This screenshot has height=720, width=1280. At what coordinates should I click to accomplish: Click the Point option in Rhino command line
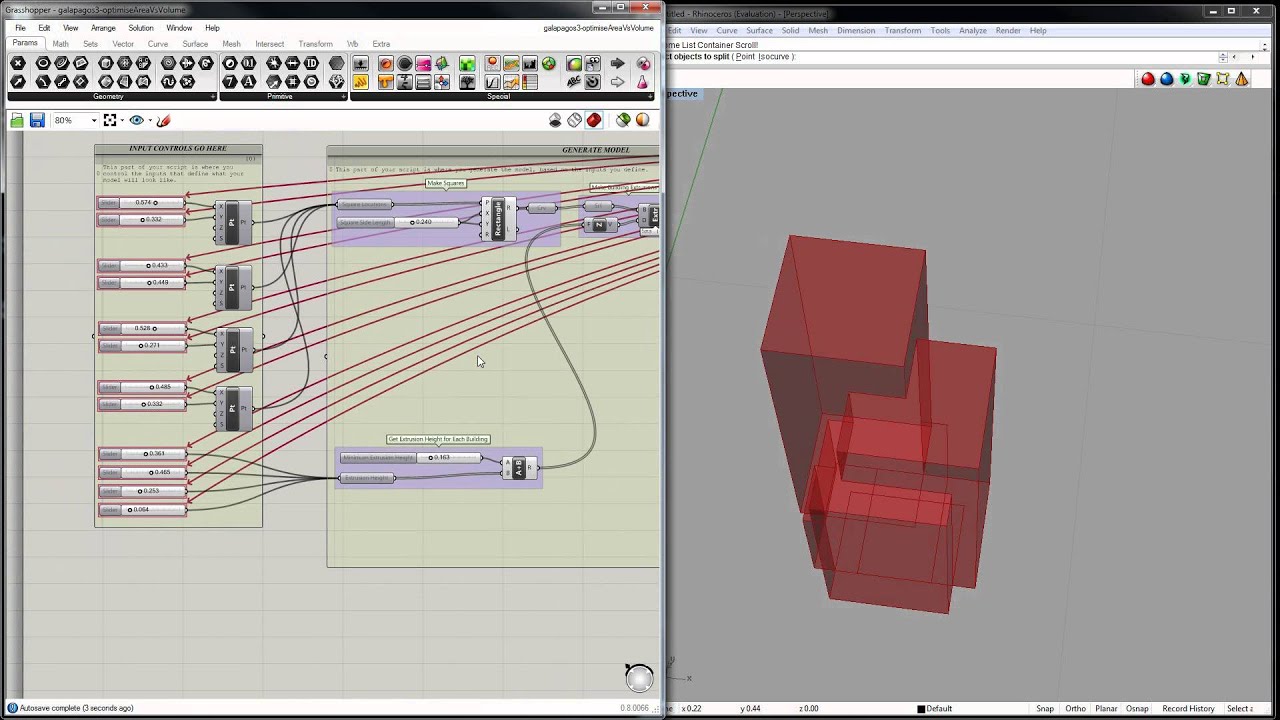745,56
